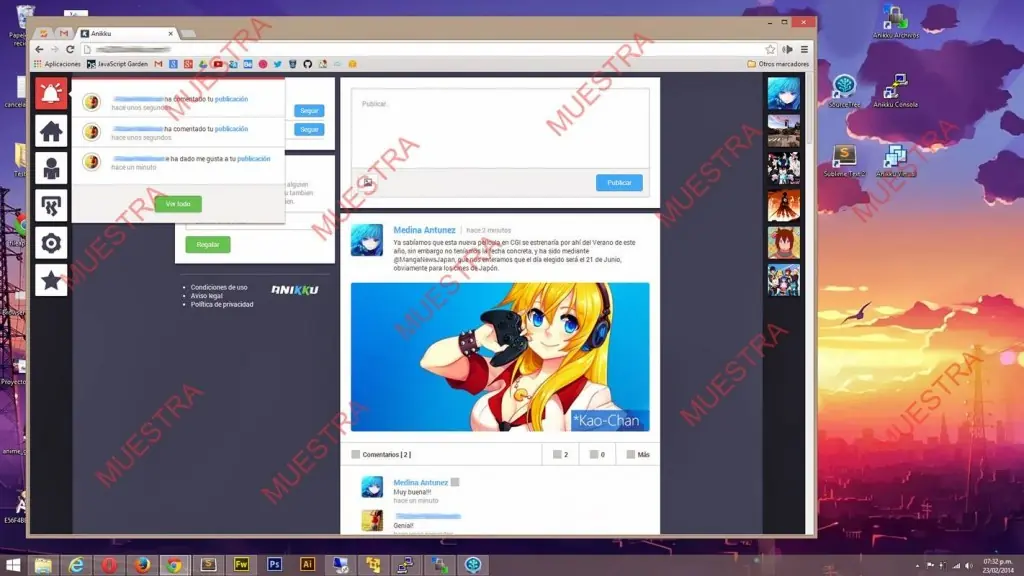Open Internet Explorer from the taskbar
Viewport: 1024px width, 576px height.
coord(76,564)
